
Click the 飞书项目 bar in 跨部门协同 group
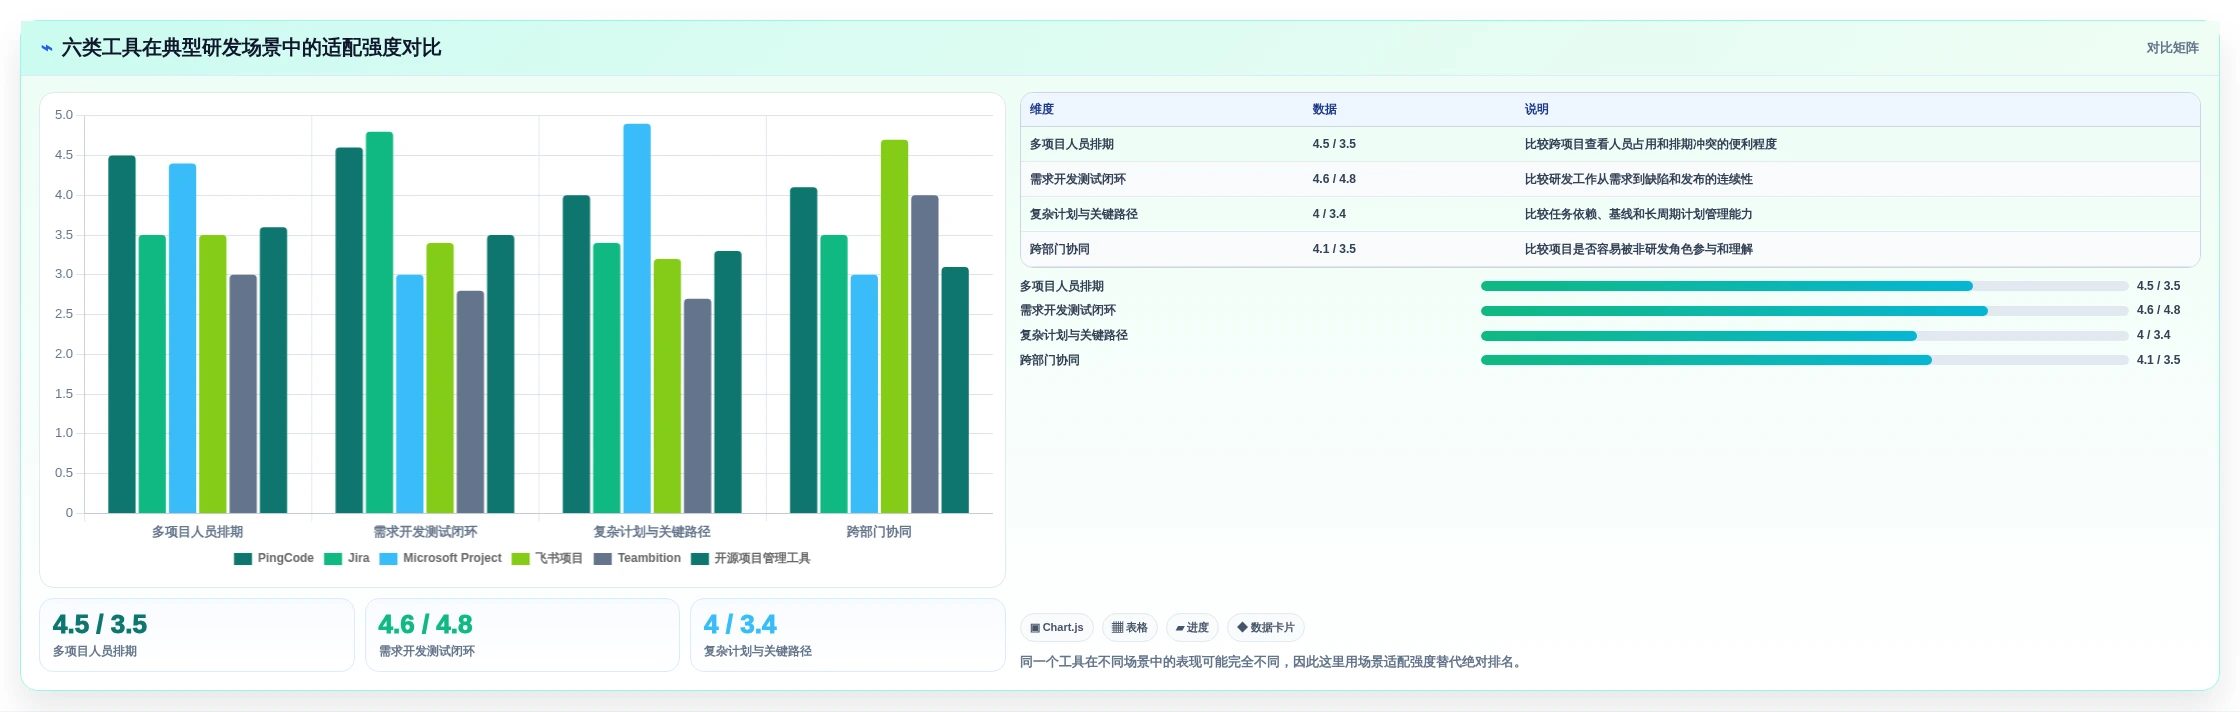coord(895,327)
